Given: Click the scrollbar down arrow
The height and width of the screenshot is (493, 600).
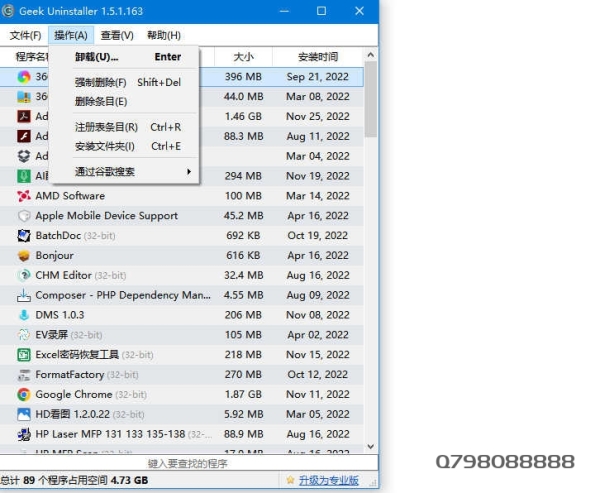Looking at the screenshot, I should [x=370, y=446].
